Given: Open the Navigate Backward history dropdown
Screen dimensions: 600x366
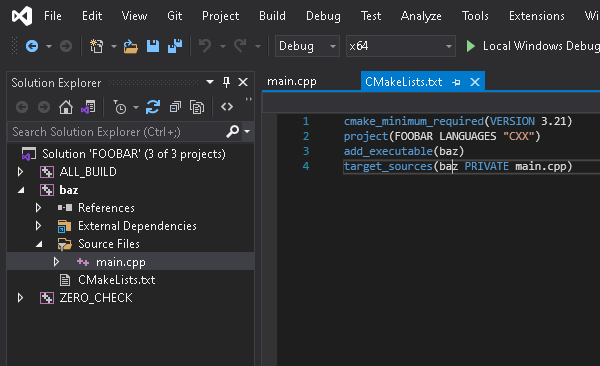Looking at the screenshot, I should click(49, 46).
